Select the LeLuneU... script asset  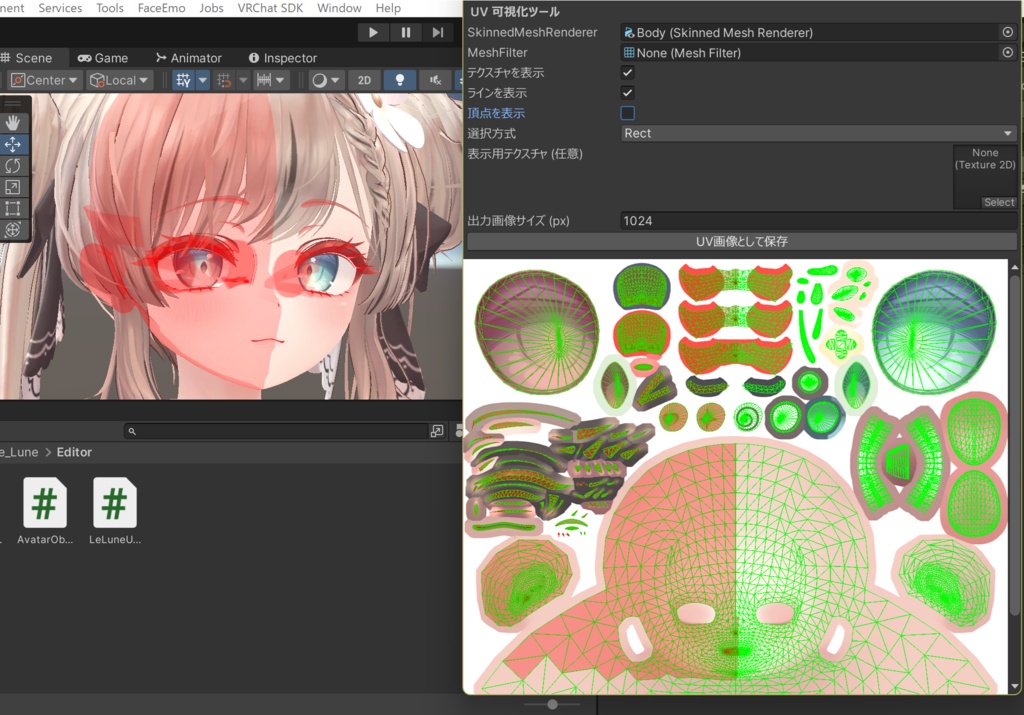(115, 511)
